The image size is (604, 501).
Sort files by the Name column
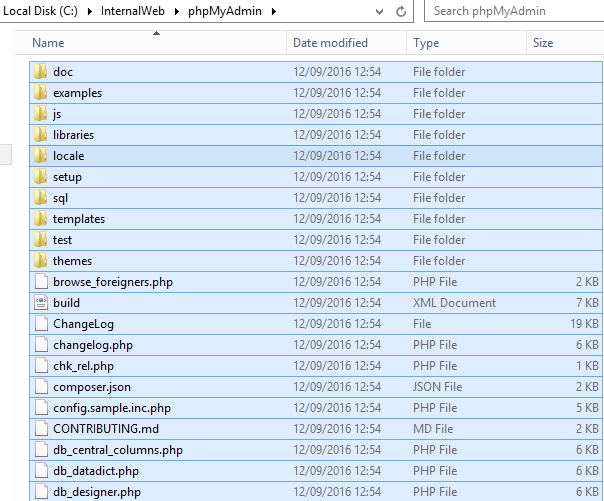pos(150,42)
